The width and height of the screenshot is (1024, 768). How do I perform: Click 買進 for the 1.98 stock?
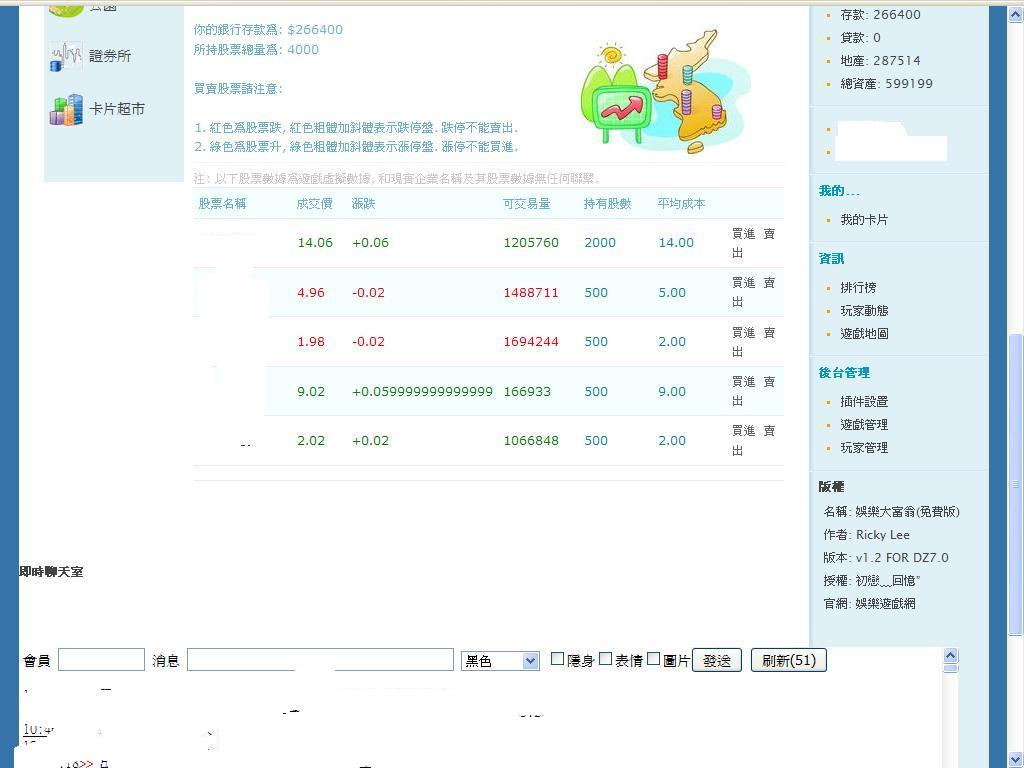[743, 333]
